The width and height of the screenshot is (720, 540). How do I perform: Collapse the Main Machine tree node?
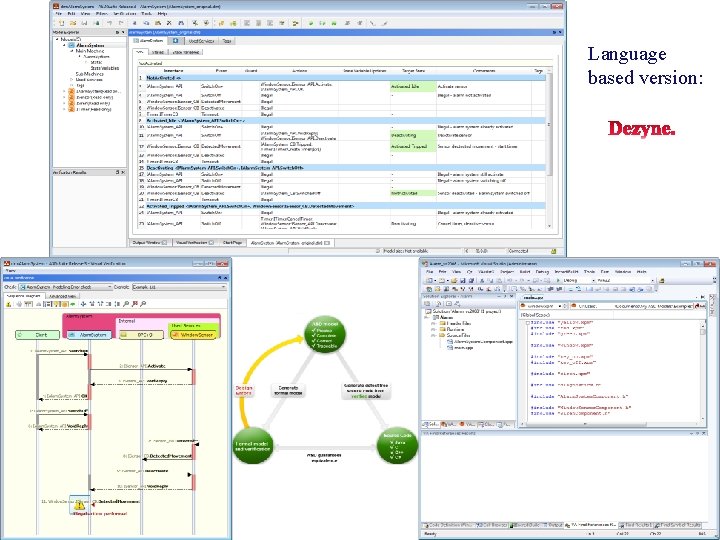72,51
